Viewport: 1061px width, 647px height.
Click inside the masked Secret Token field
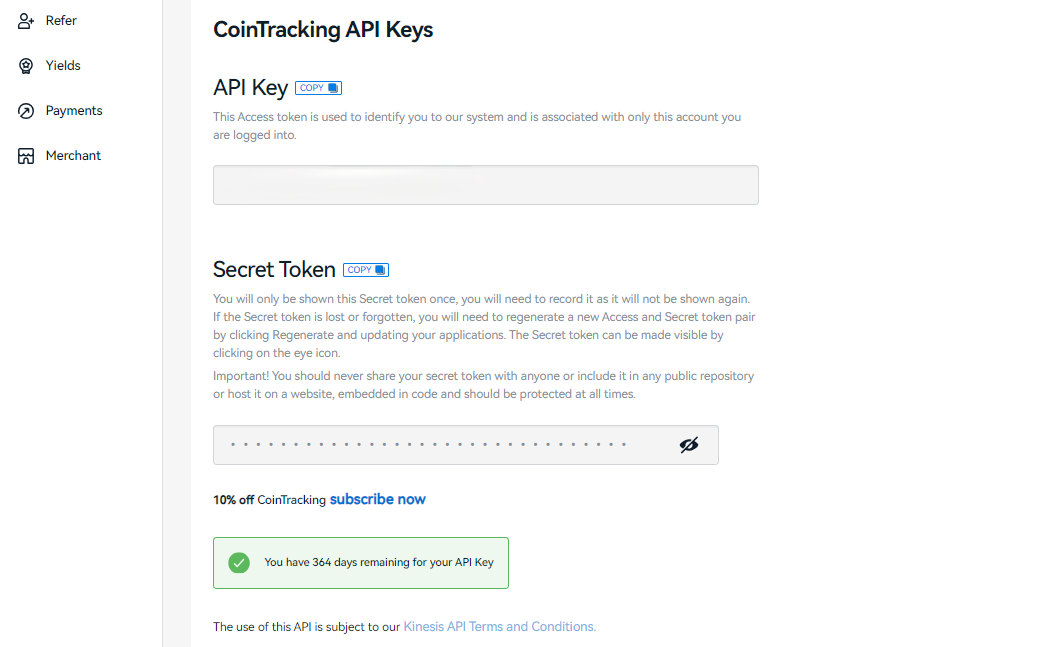coord(440,445)
